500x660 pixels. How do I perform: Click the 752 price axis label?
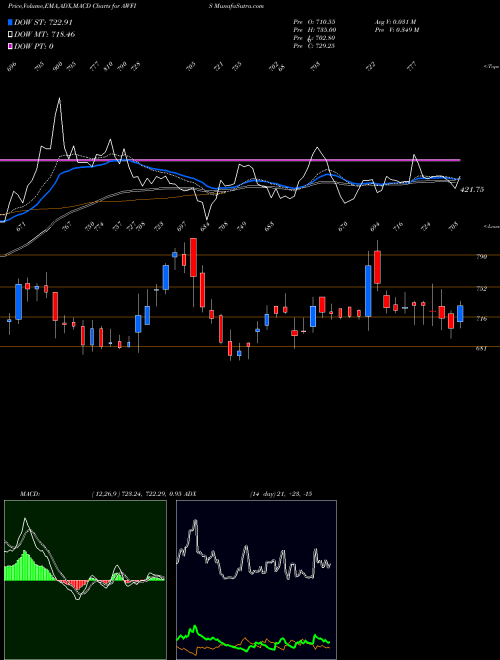coord(481,288)
